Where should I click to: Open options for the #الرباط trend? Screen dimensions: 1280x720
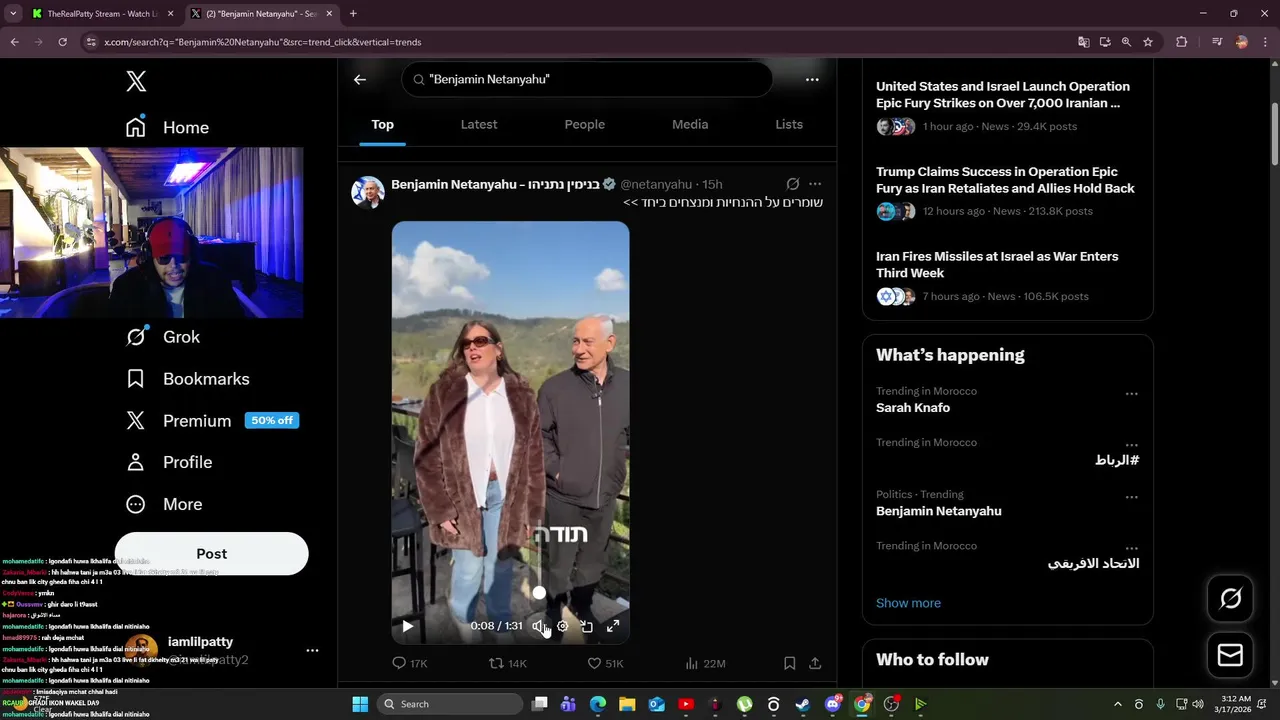point(1132,445)
